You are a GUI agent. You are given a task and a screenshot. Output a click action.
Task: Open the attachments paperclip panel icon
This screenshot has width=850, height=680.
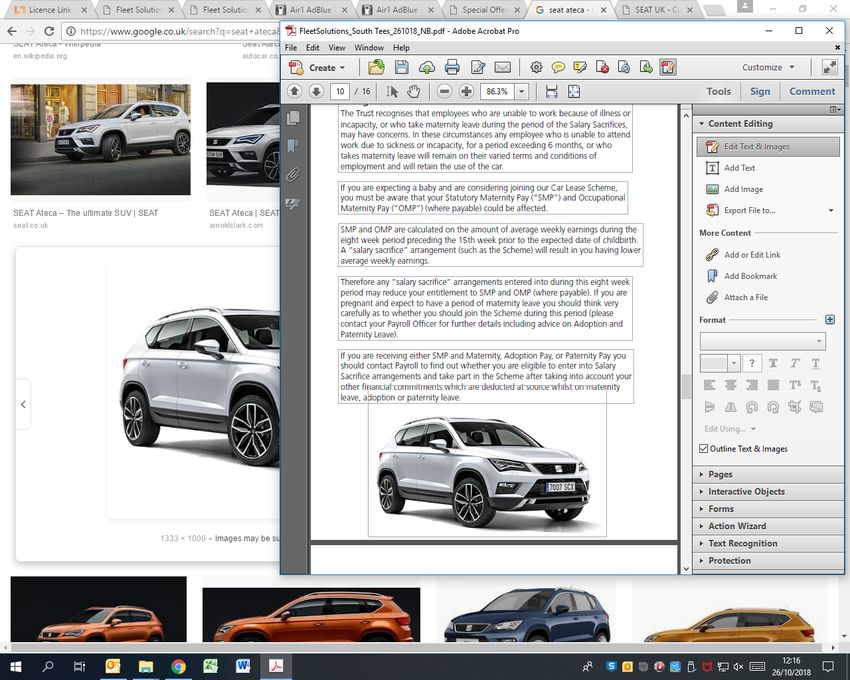(293, 175)
